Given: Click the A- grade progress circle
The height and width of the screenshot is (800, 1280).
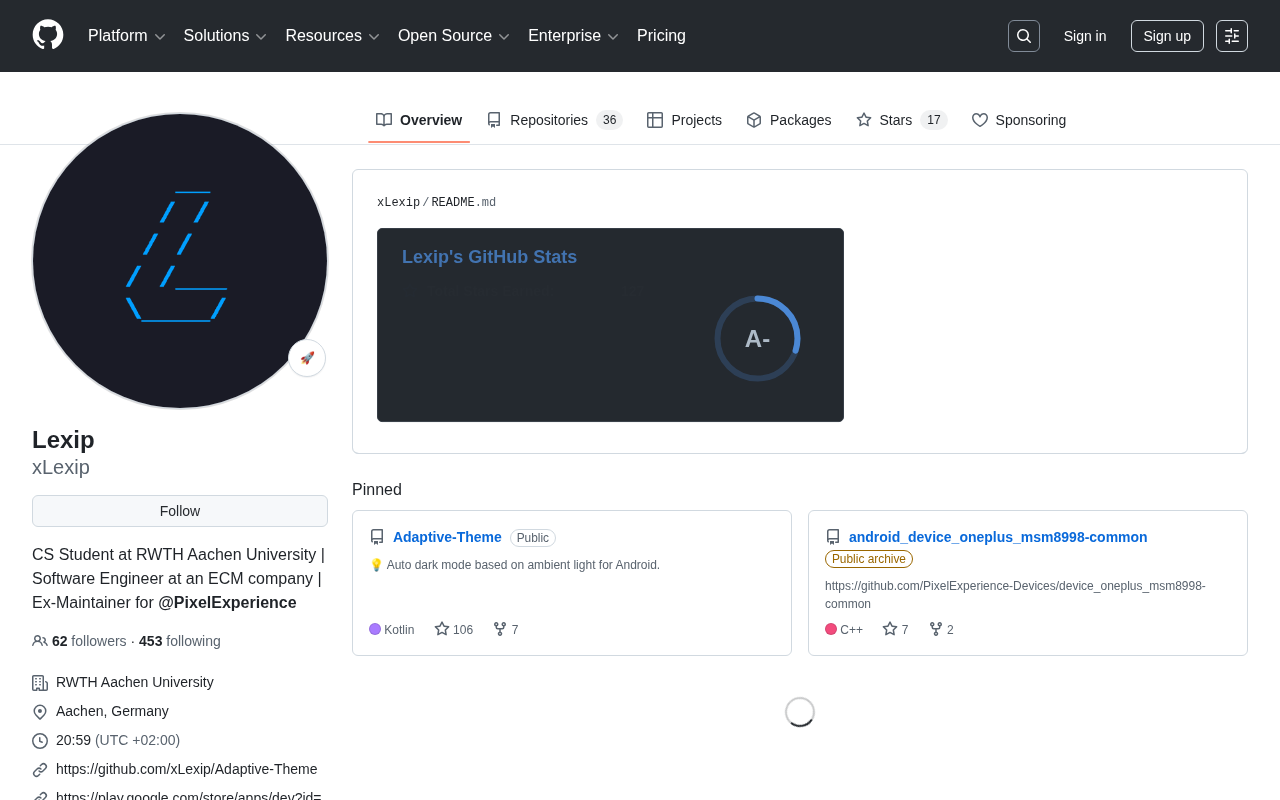Looking at the screenshot, I should (x=757, y=339).
